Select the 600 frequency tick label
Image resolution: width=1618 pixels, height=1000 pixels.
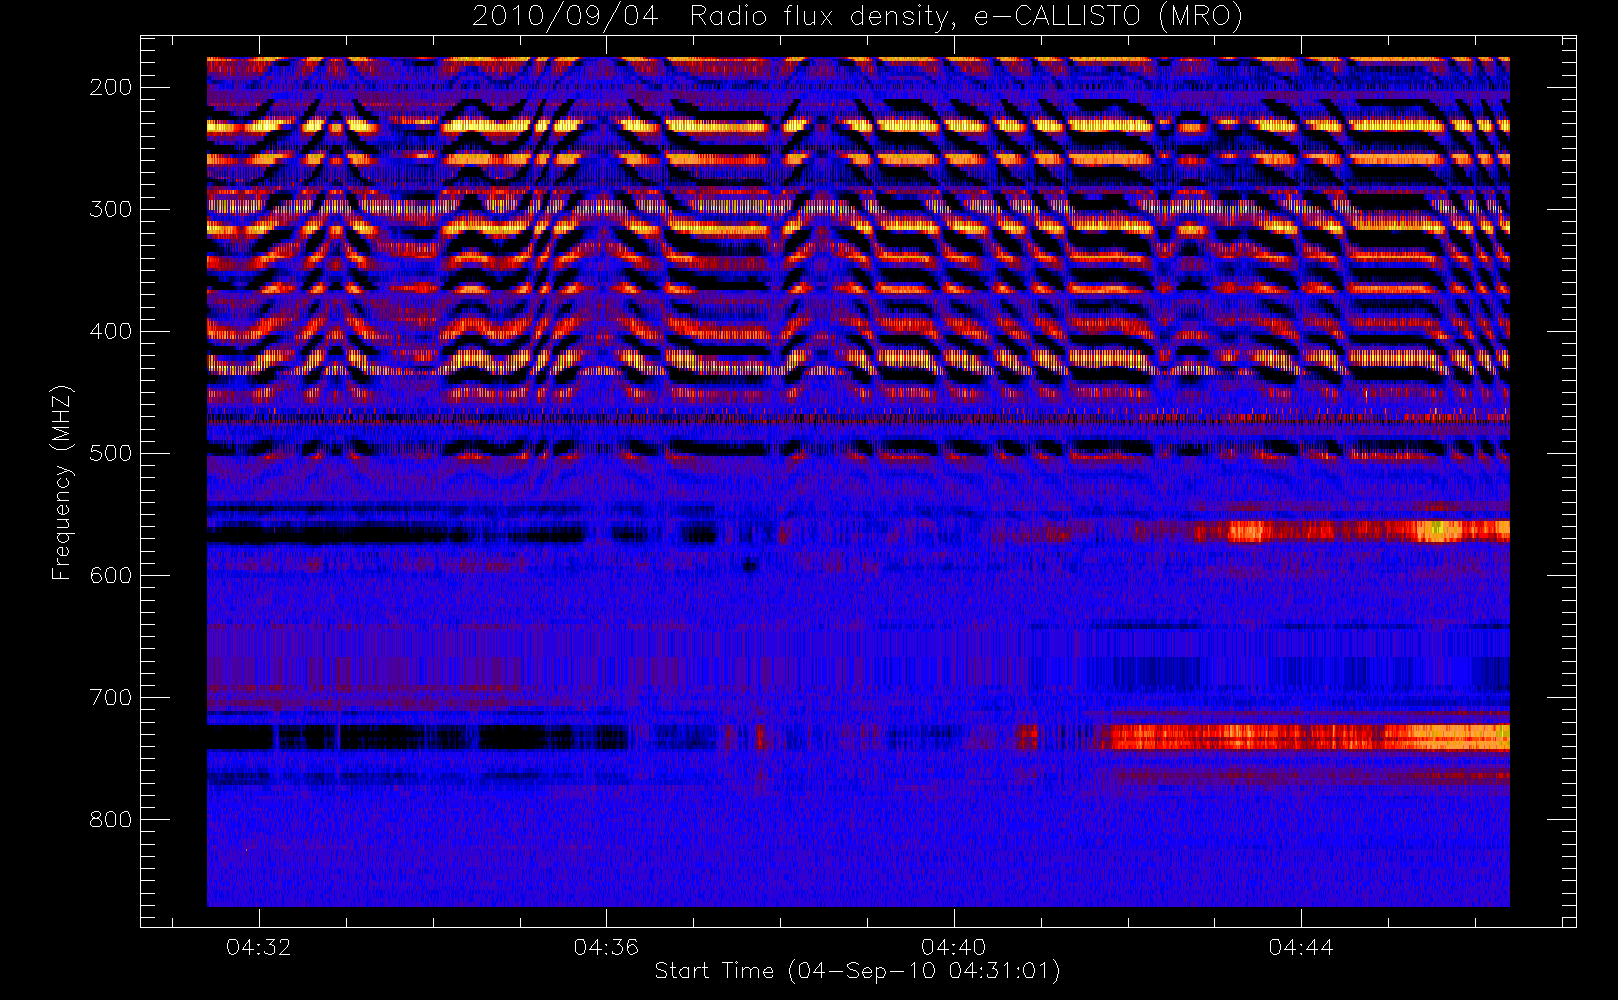click(x=111, y=575)
